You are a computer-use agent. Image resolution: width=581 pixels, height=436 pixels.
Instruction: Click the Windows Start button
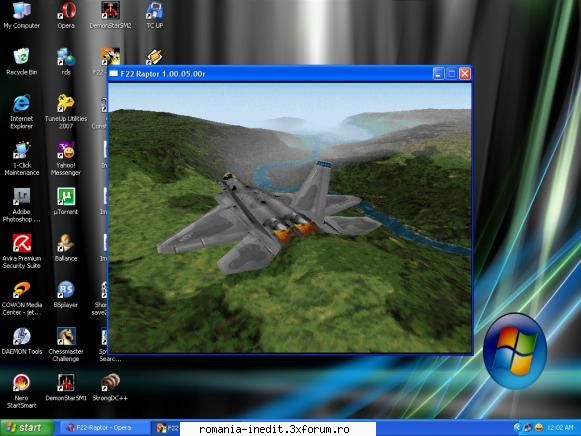[x=27, y=428]
